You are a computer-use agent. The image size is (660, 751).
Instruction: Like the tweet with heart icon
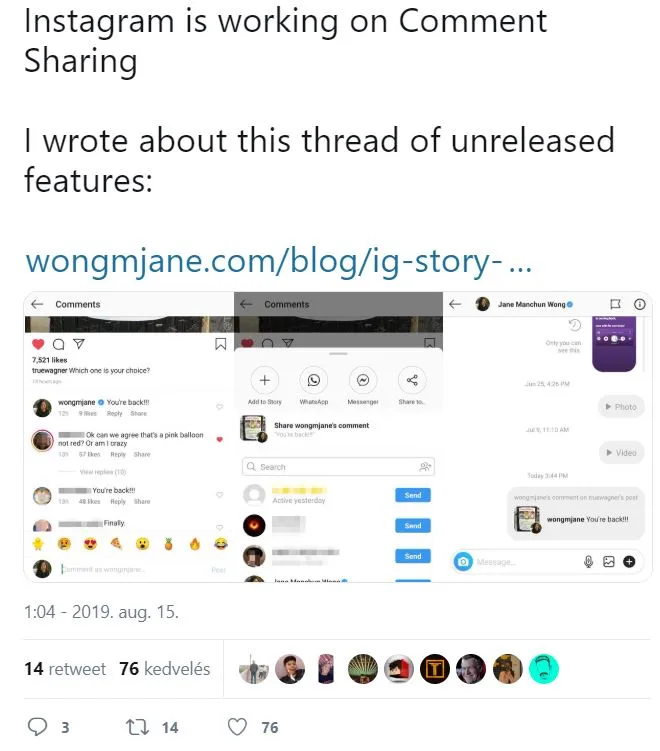(237, 727)
